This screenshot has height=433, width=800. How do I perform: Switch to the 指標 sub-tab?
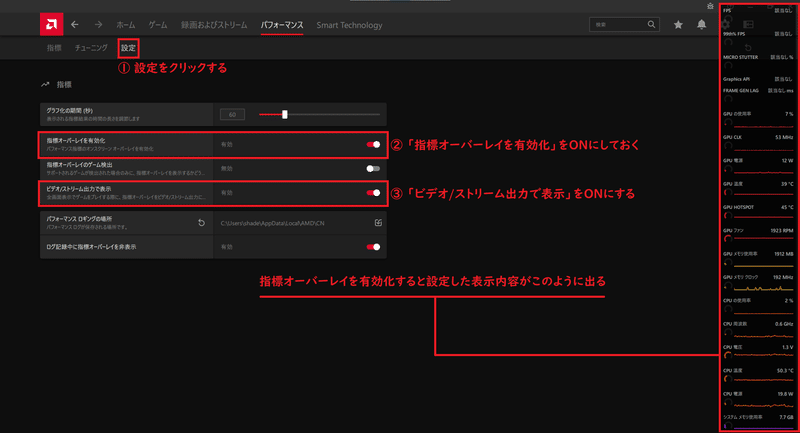[54, 48]
